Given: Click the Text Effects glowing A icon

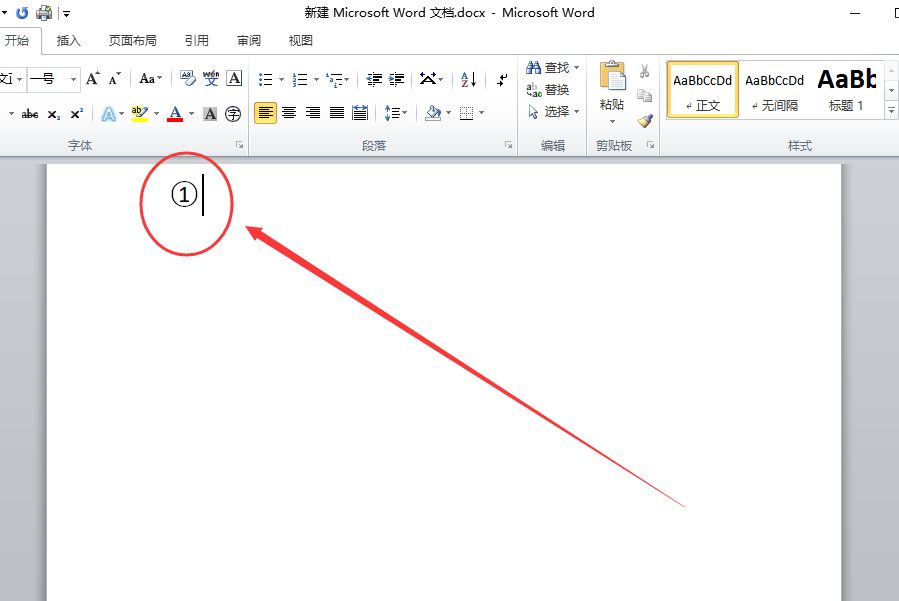Looking at the screenshot, I should point(109,114).
